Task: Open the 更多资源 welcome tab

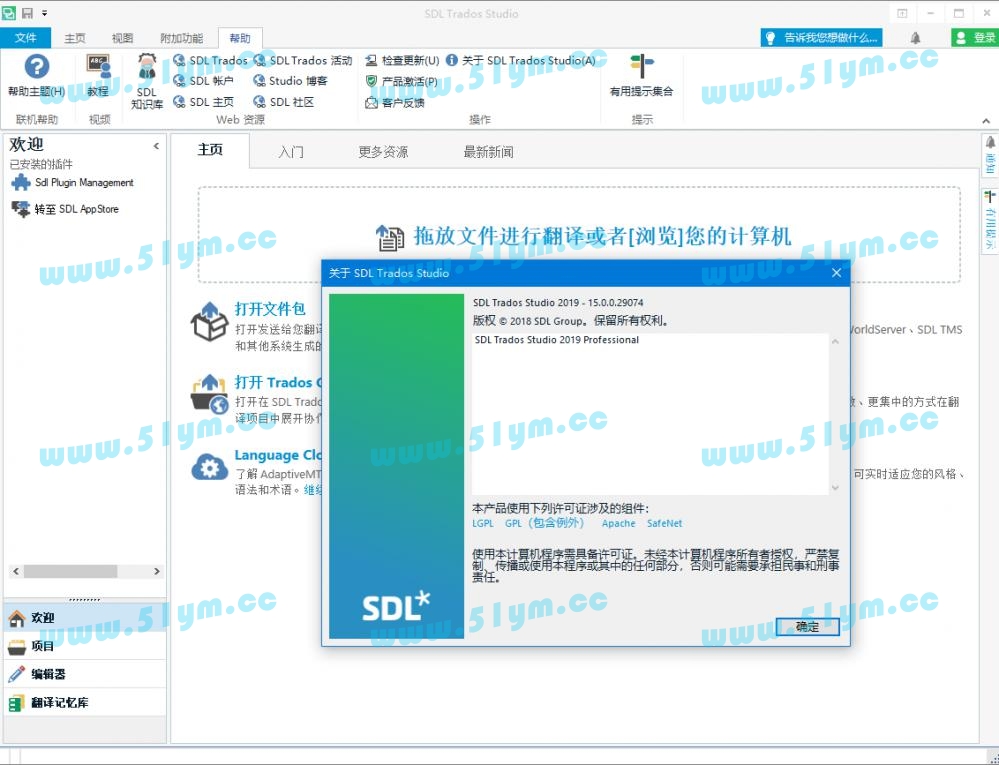Action: click(x=383, y=152)
